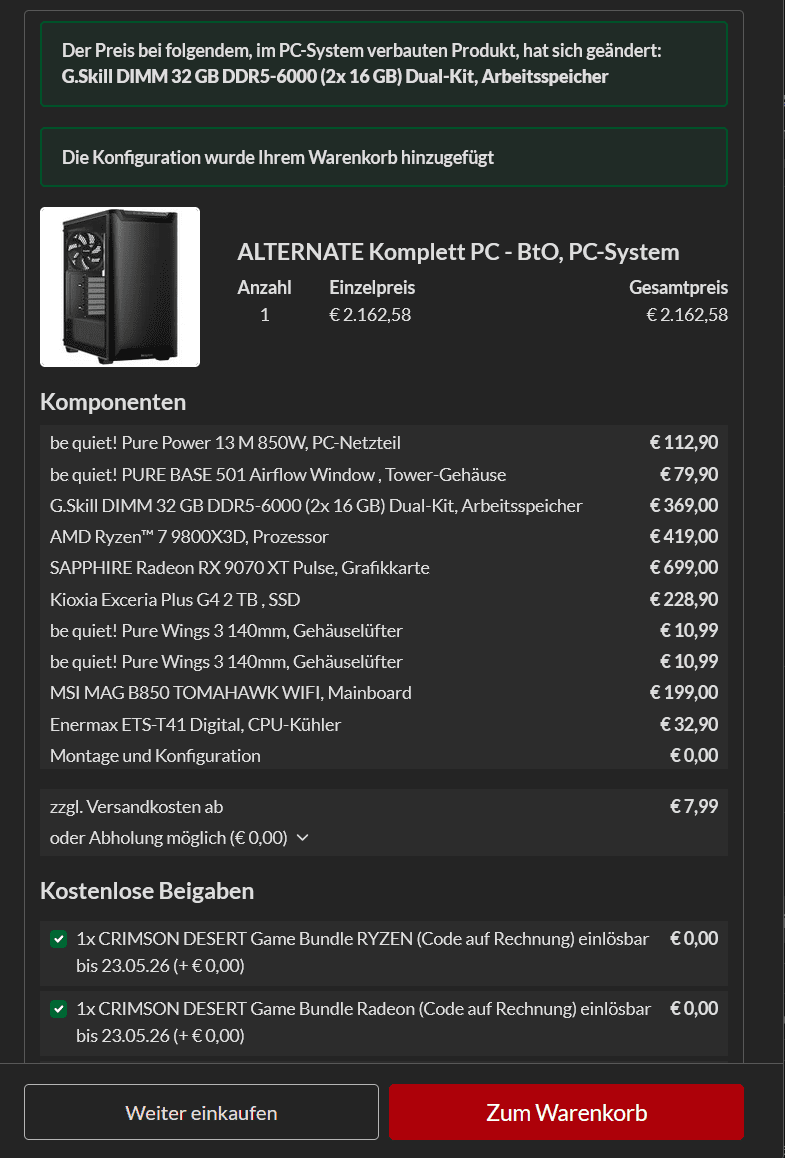Click the price change notification banner
Screen dimensions: 785x1158
tap(384, 63)
